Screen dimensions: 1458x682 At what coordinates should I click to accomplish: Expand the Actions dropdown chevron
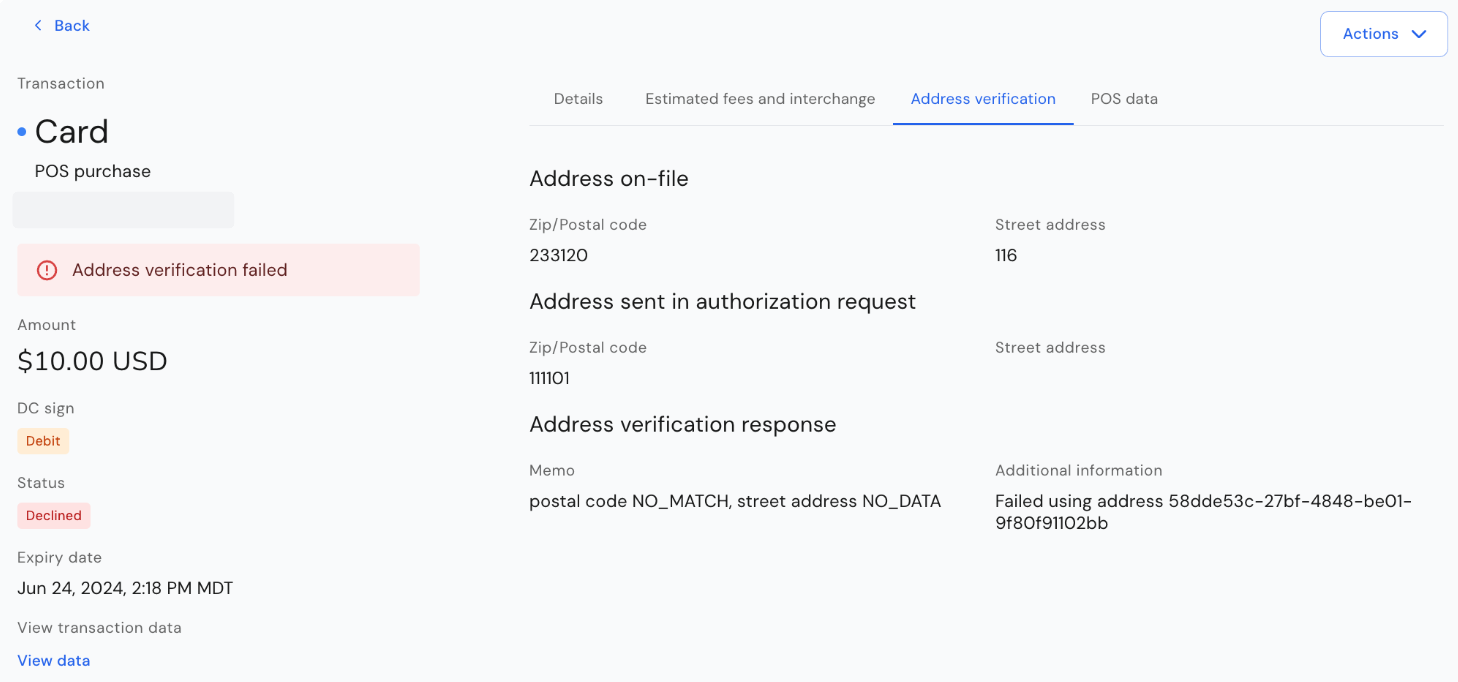click(x=1418, y=34)
